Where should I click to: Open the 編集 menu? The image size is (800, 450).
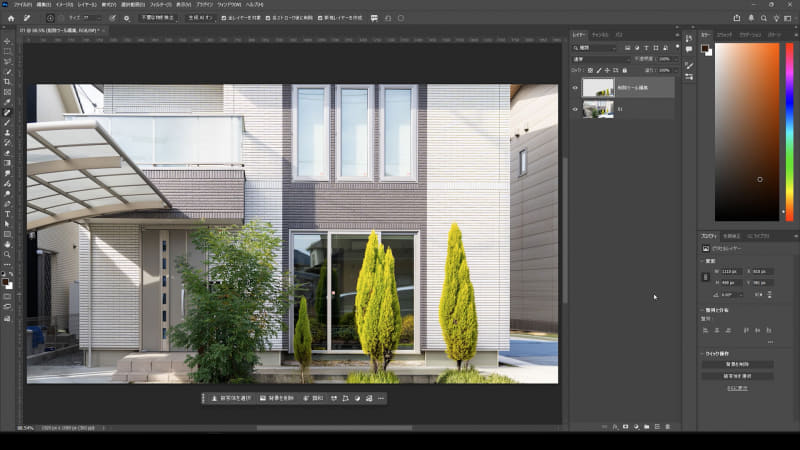click(x=43, y=5)
